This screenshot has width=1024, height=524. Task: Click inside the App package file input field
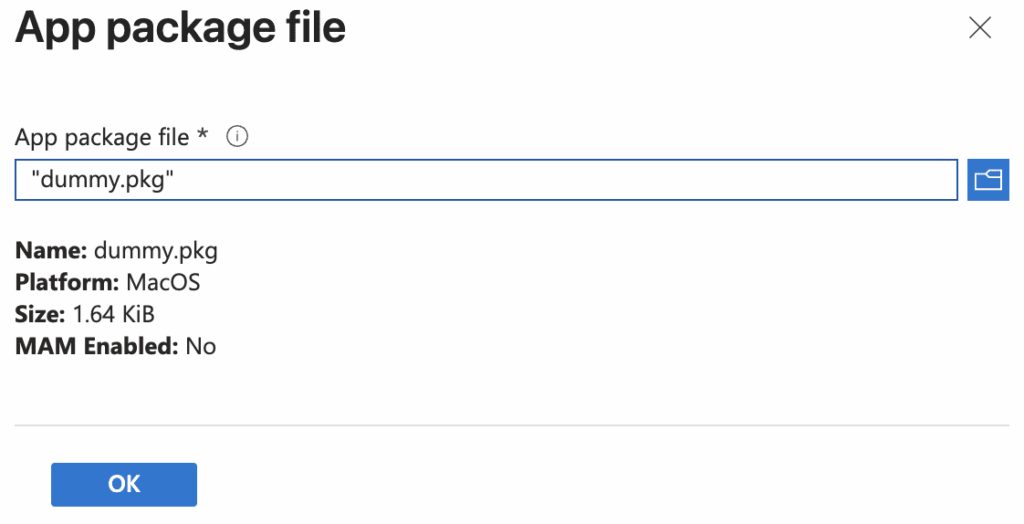(486, 180)
